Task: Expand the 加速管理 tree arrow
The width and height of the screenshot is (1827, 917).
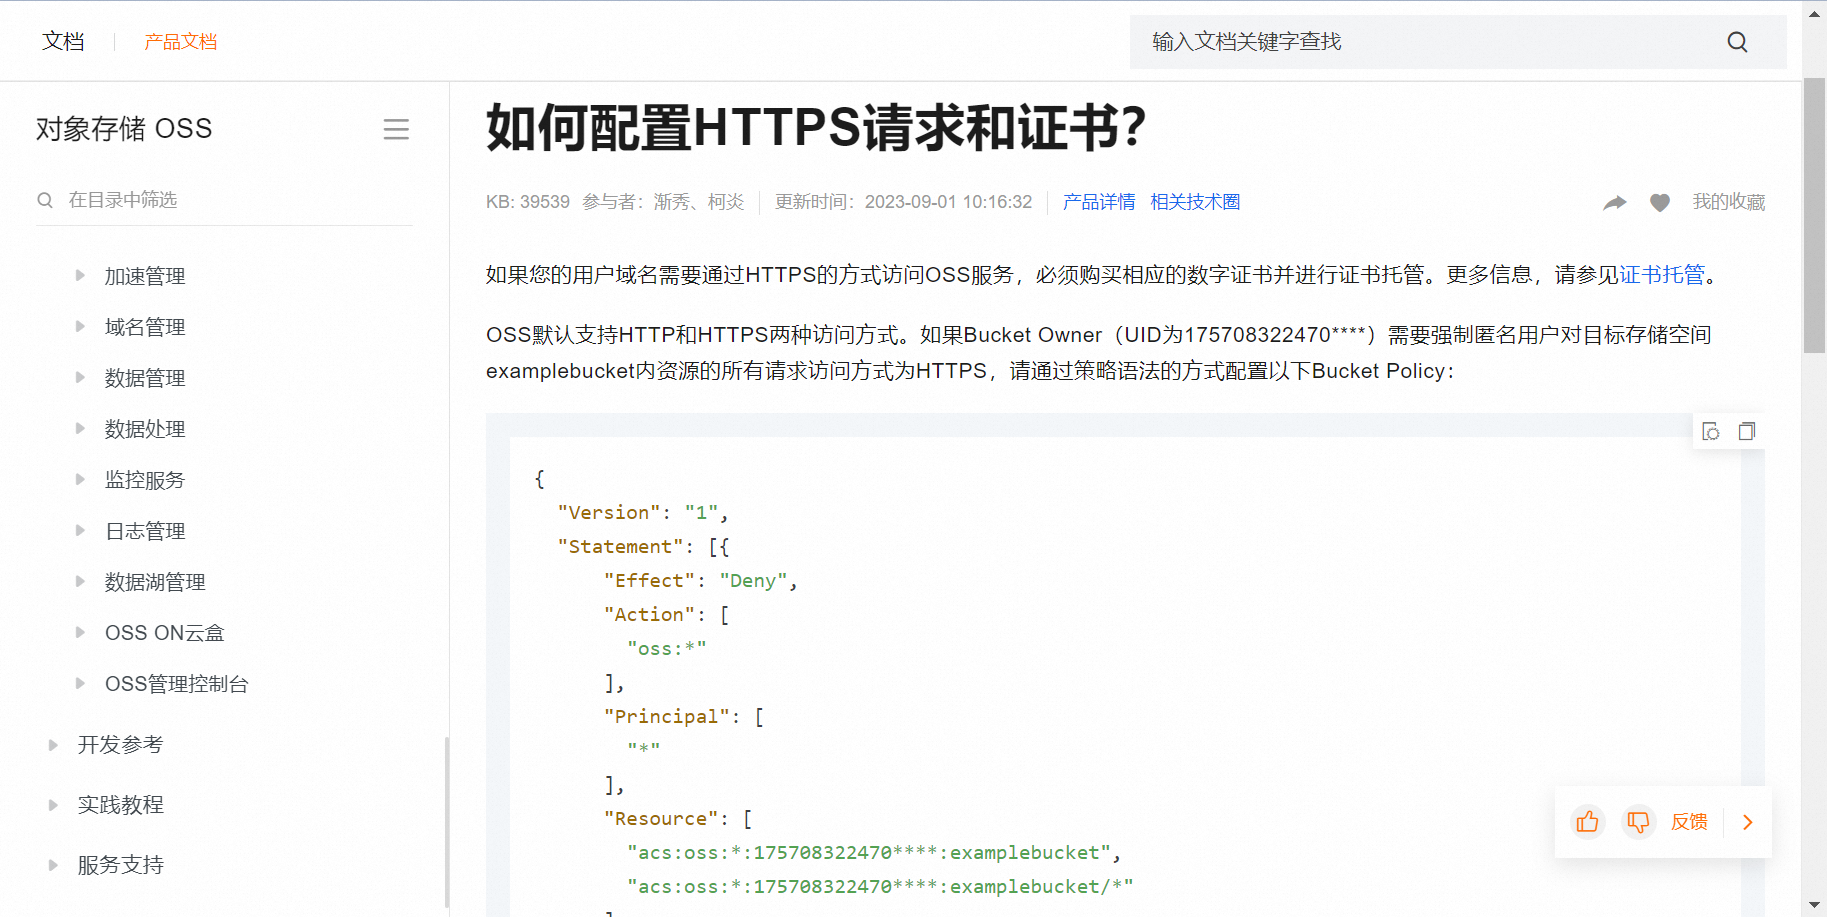Action: pos(80,275)
